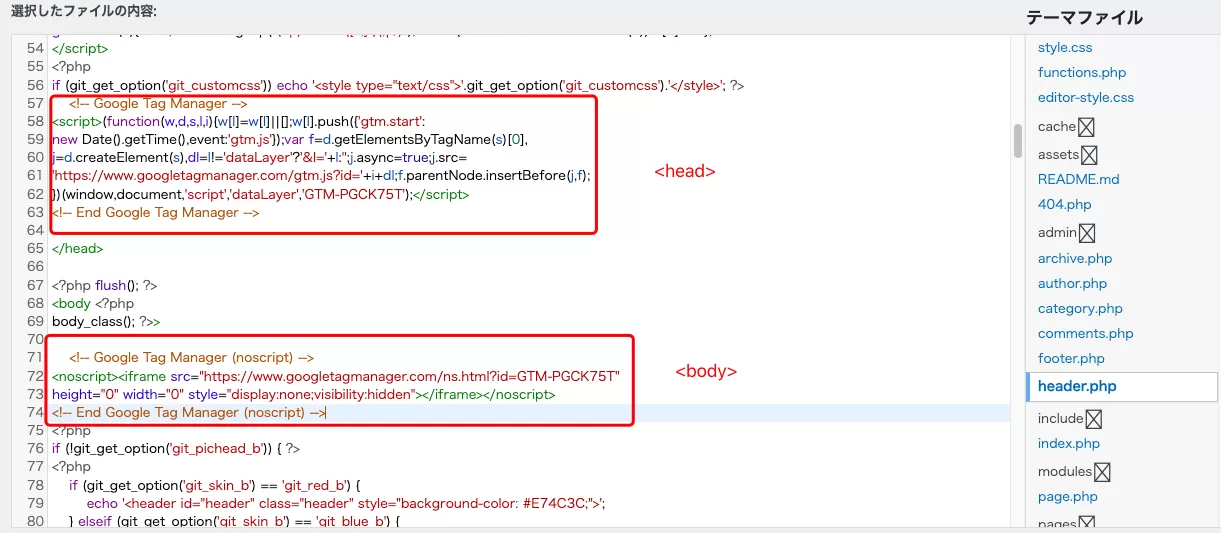
Task: Open editor-style.css file
Action: (x=1086, y=97)
